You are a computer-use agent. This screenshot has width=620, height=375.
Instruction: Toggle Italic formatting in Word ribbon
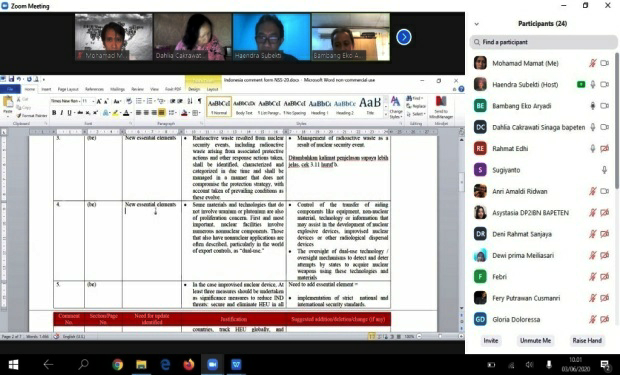tap(62, 113)
